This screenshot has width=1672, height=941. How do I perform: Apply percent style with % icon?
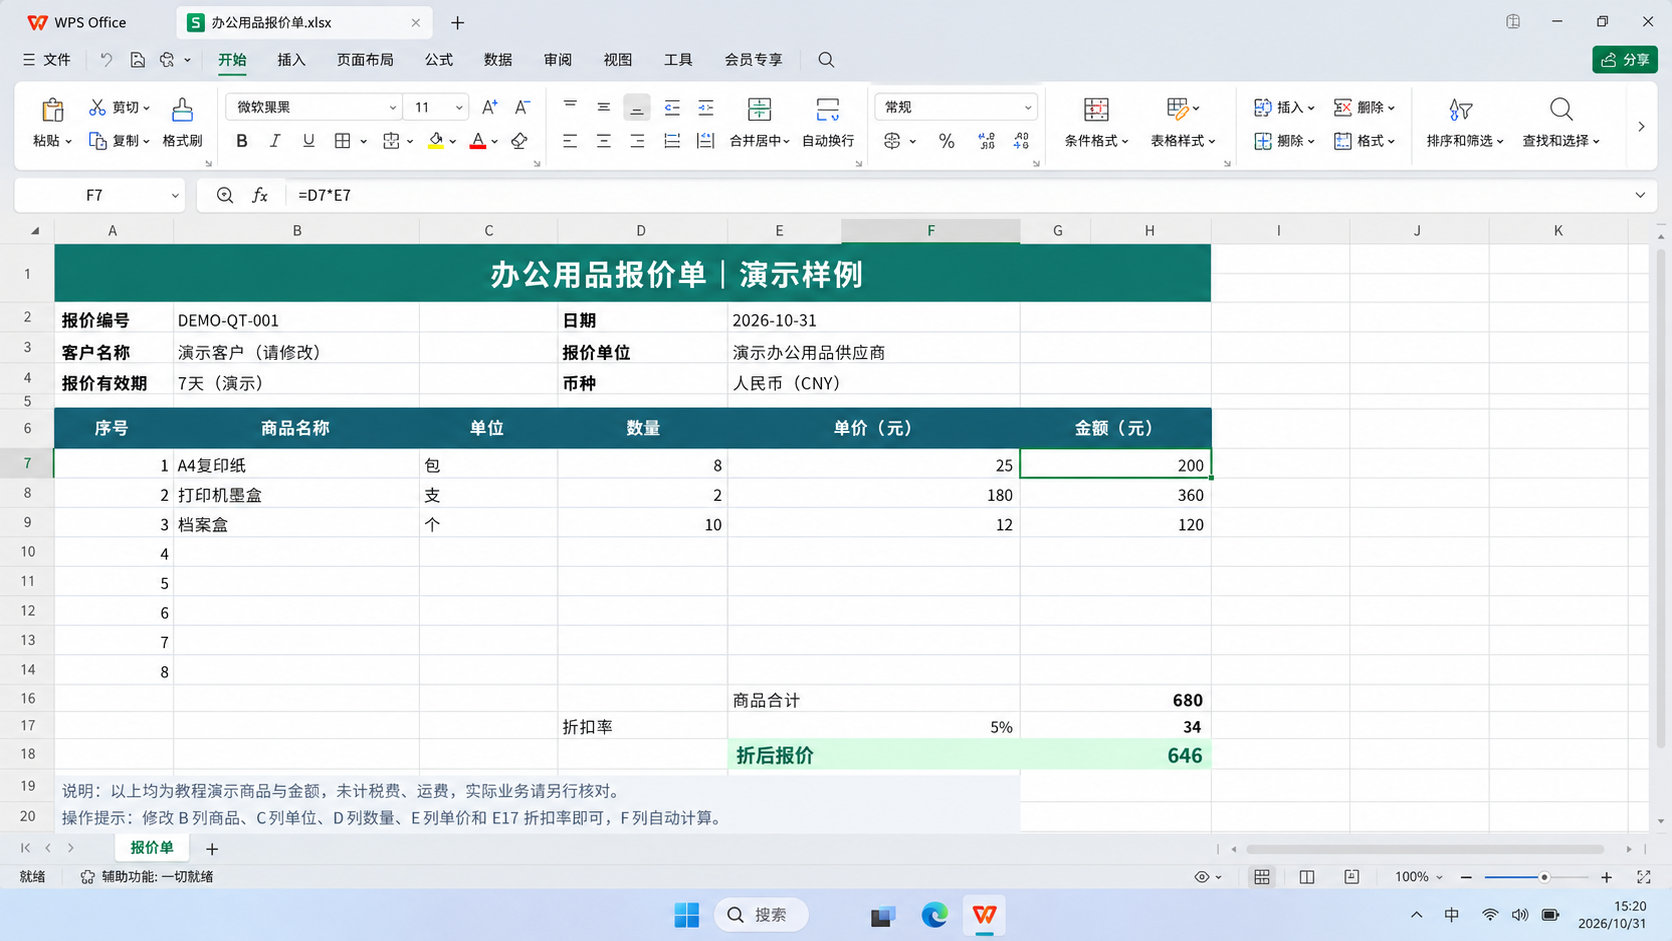(946, 141)
